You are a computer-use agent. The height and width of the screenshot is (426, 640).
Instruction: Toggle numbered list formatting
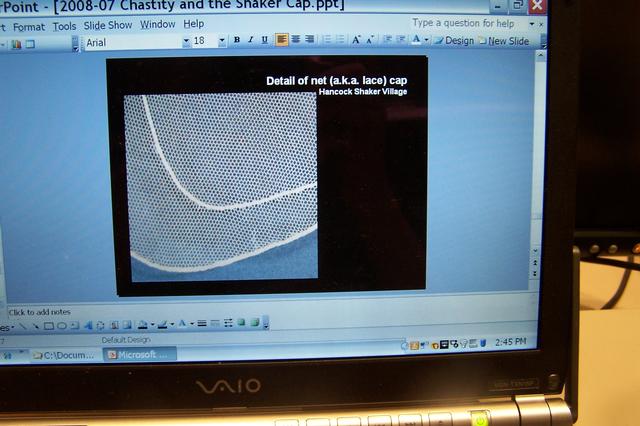pos(327,40)
